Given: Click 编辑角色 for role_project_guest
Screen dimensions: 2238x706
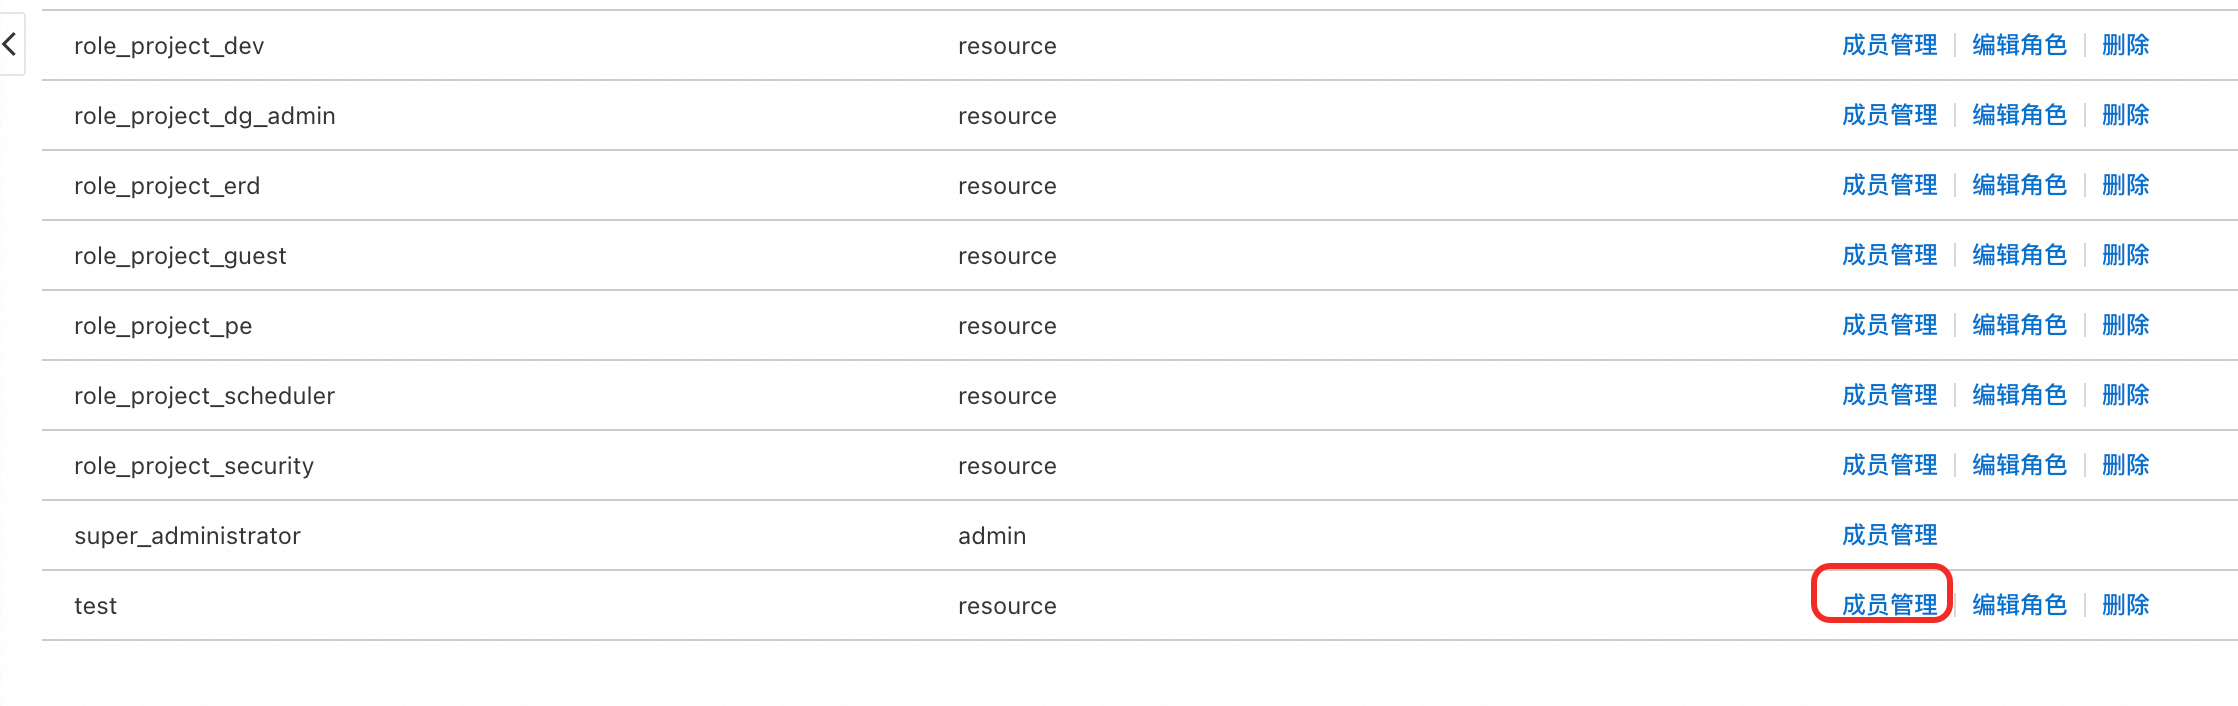Looking at the screenshot, I should pyautogui.click(x=2019, y=255).
